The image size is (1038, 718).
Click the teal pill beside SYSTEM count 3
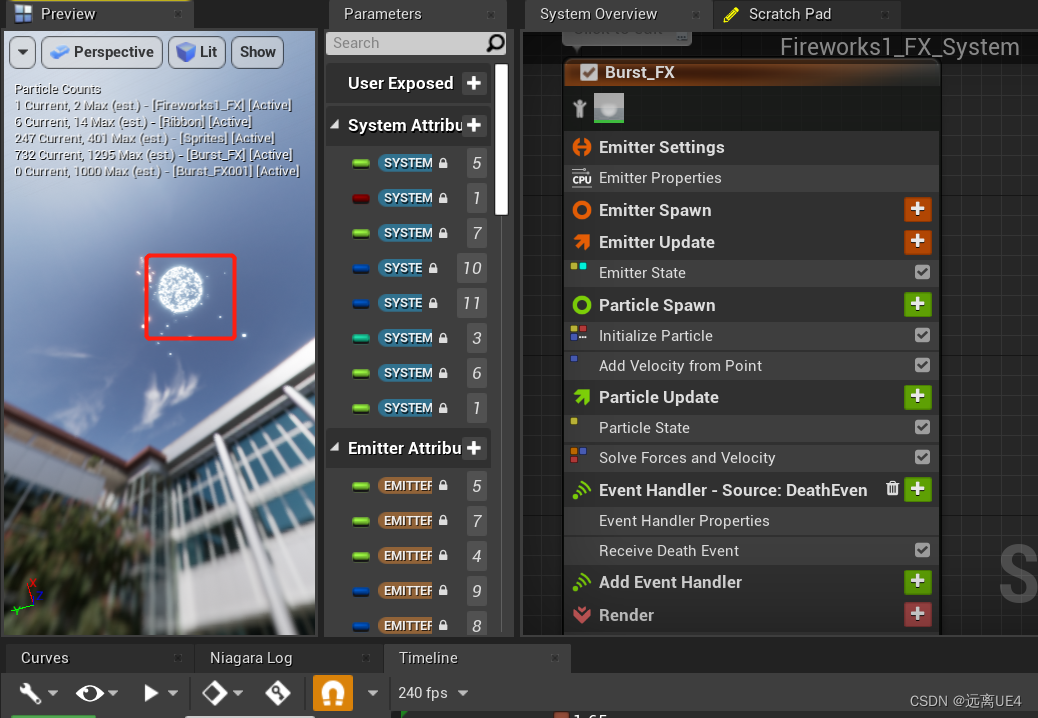[361, 339]
